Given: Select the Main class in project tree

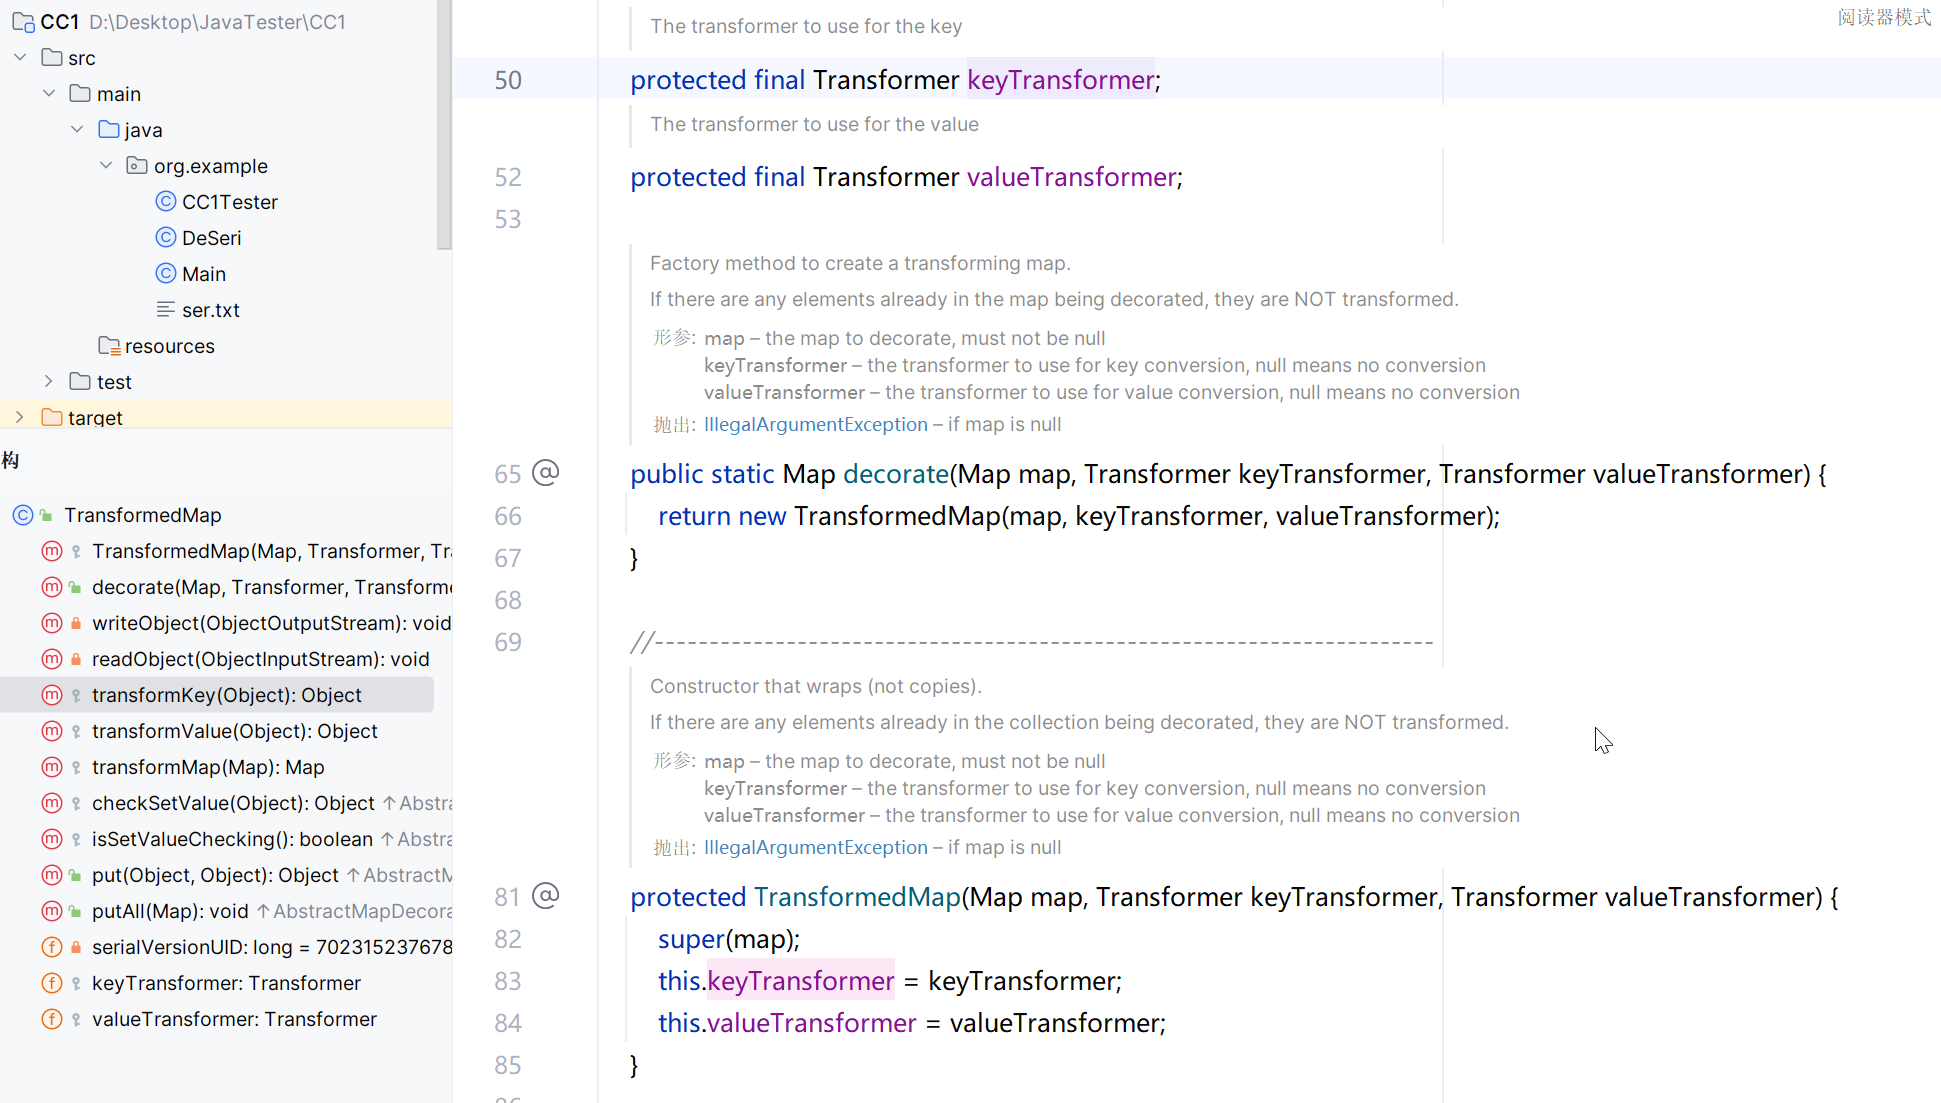Looking at the screenshot, I should coord(203,274).
